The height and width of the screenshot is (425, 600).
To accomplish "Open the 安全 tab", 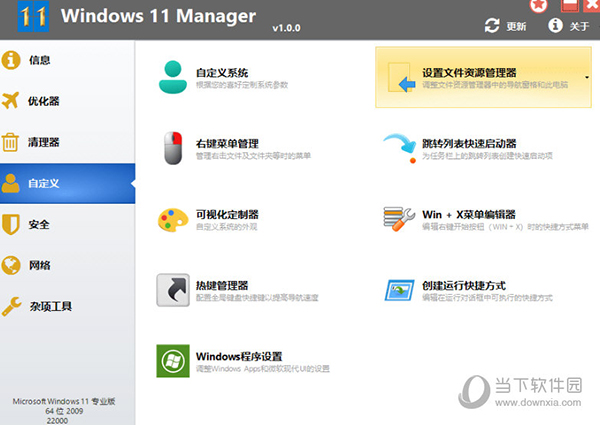I will pos(67,225).
